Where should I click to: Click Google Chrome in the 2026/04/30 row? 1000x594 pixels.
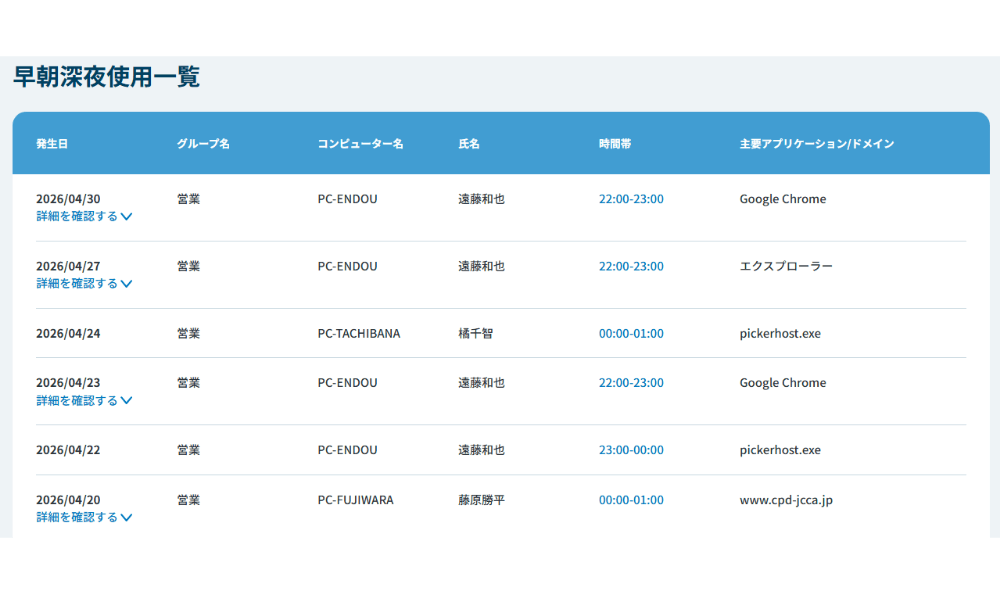[x=783, y=199]
